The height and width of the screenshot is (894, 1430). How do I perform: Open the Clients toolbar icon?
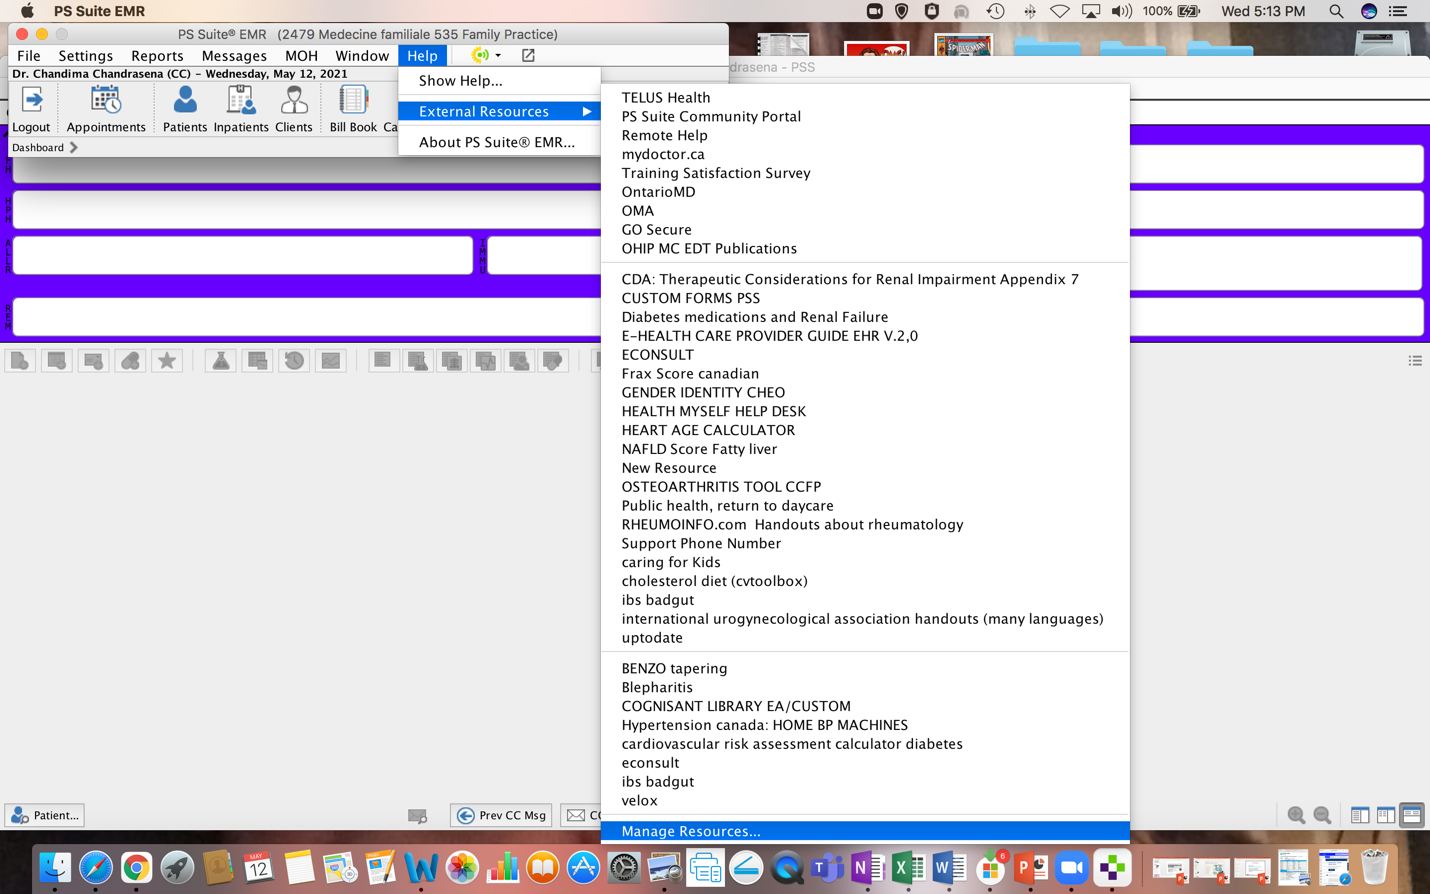[294, 109]
